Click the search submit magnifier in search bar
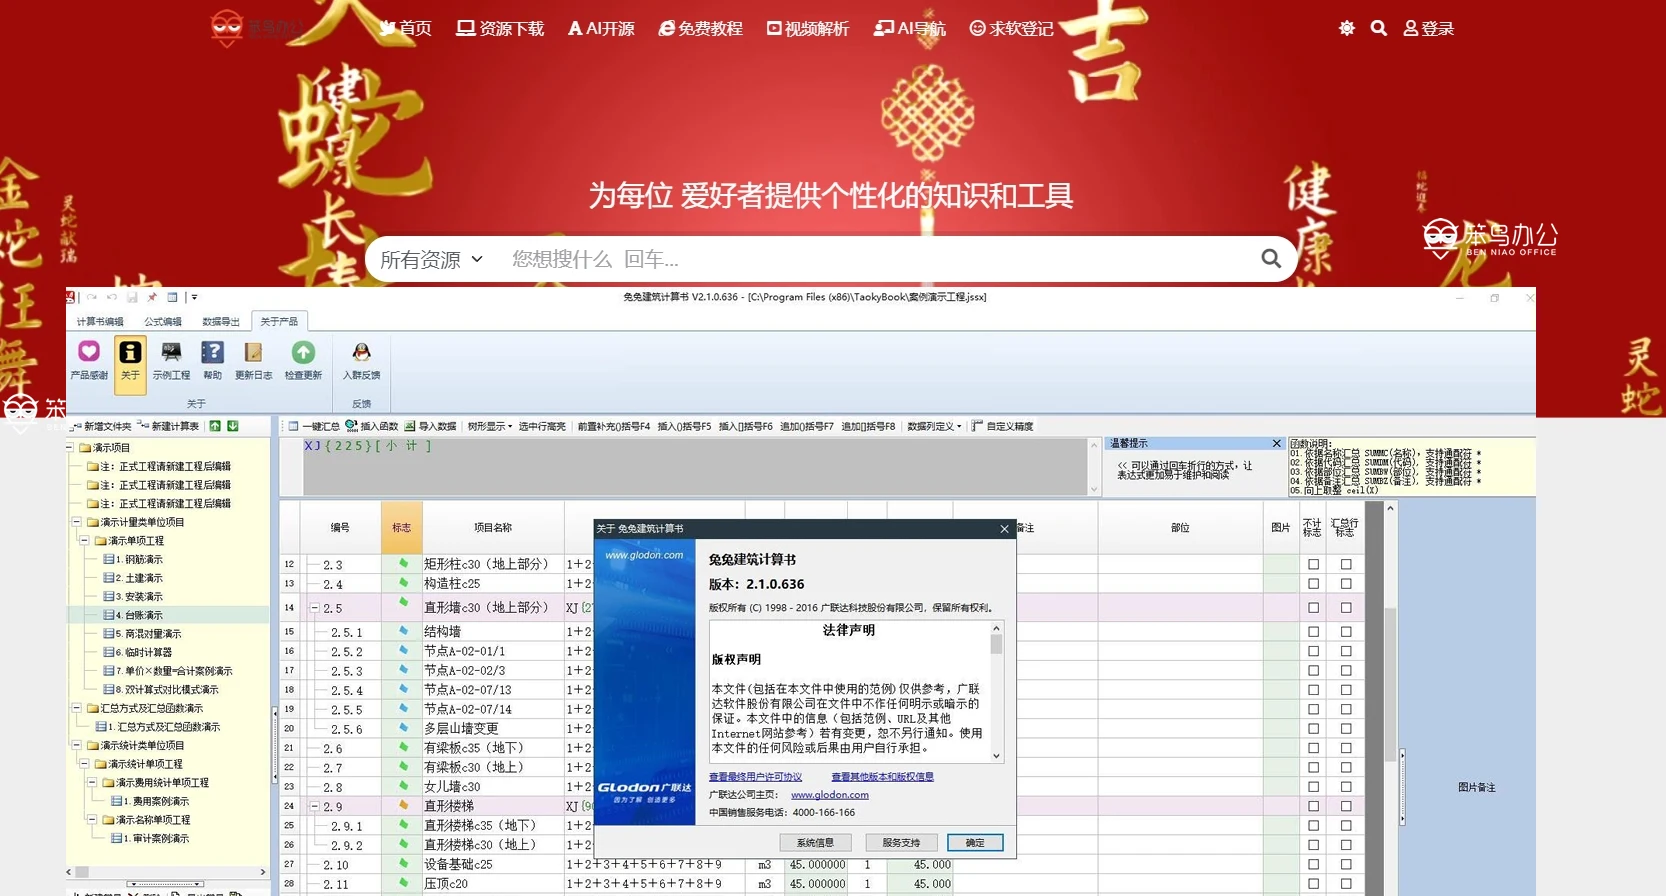Viewport: 1666px width, 896px height. 1271,259
